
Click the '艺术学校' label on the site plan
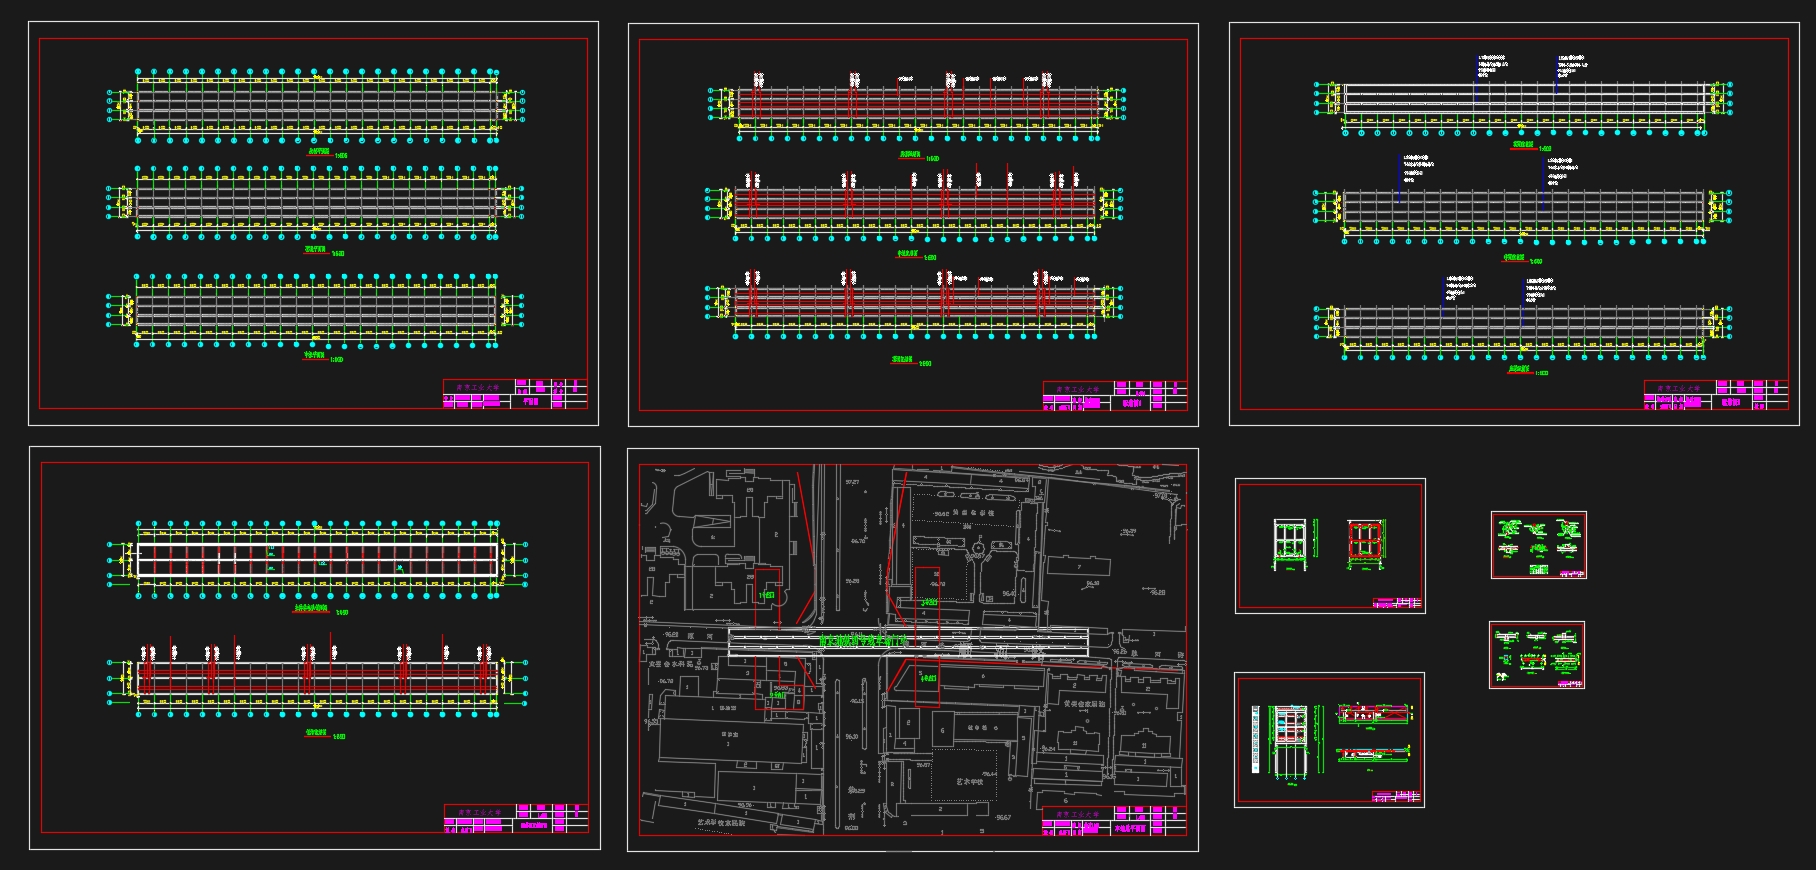point(969,782)
